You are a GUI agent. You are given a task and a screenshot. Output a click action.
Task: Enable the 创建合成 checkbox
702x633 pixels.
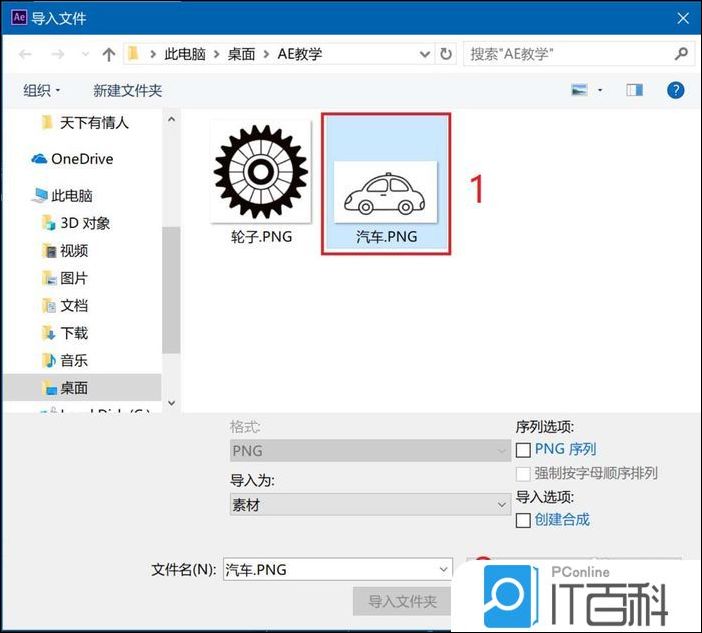click(523, 520)
